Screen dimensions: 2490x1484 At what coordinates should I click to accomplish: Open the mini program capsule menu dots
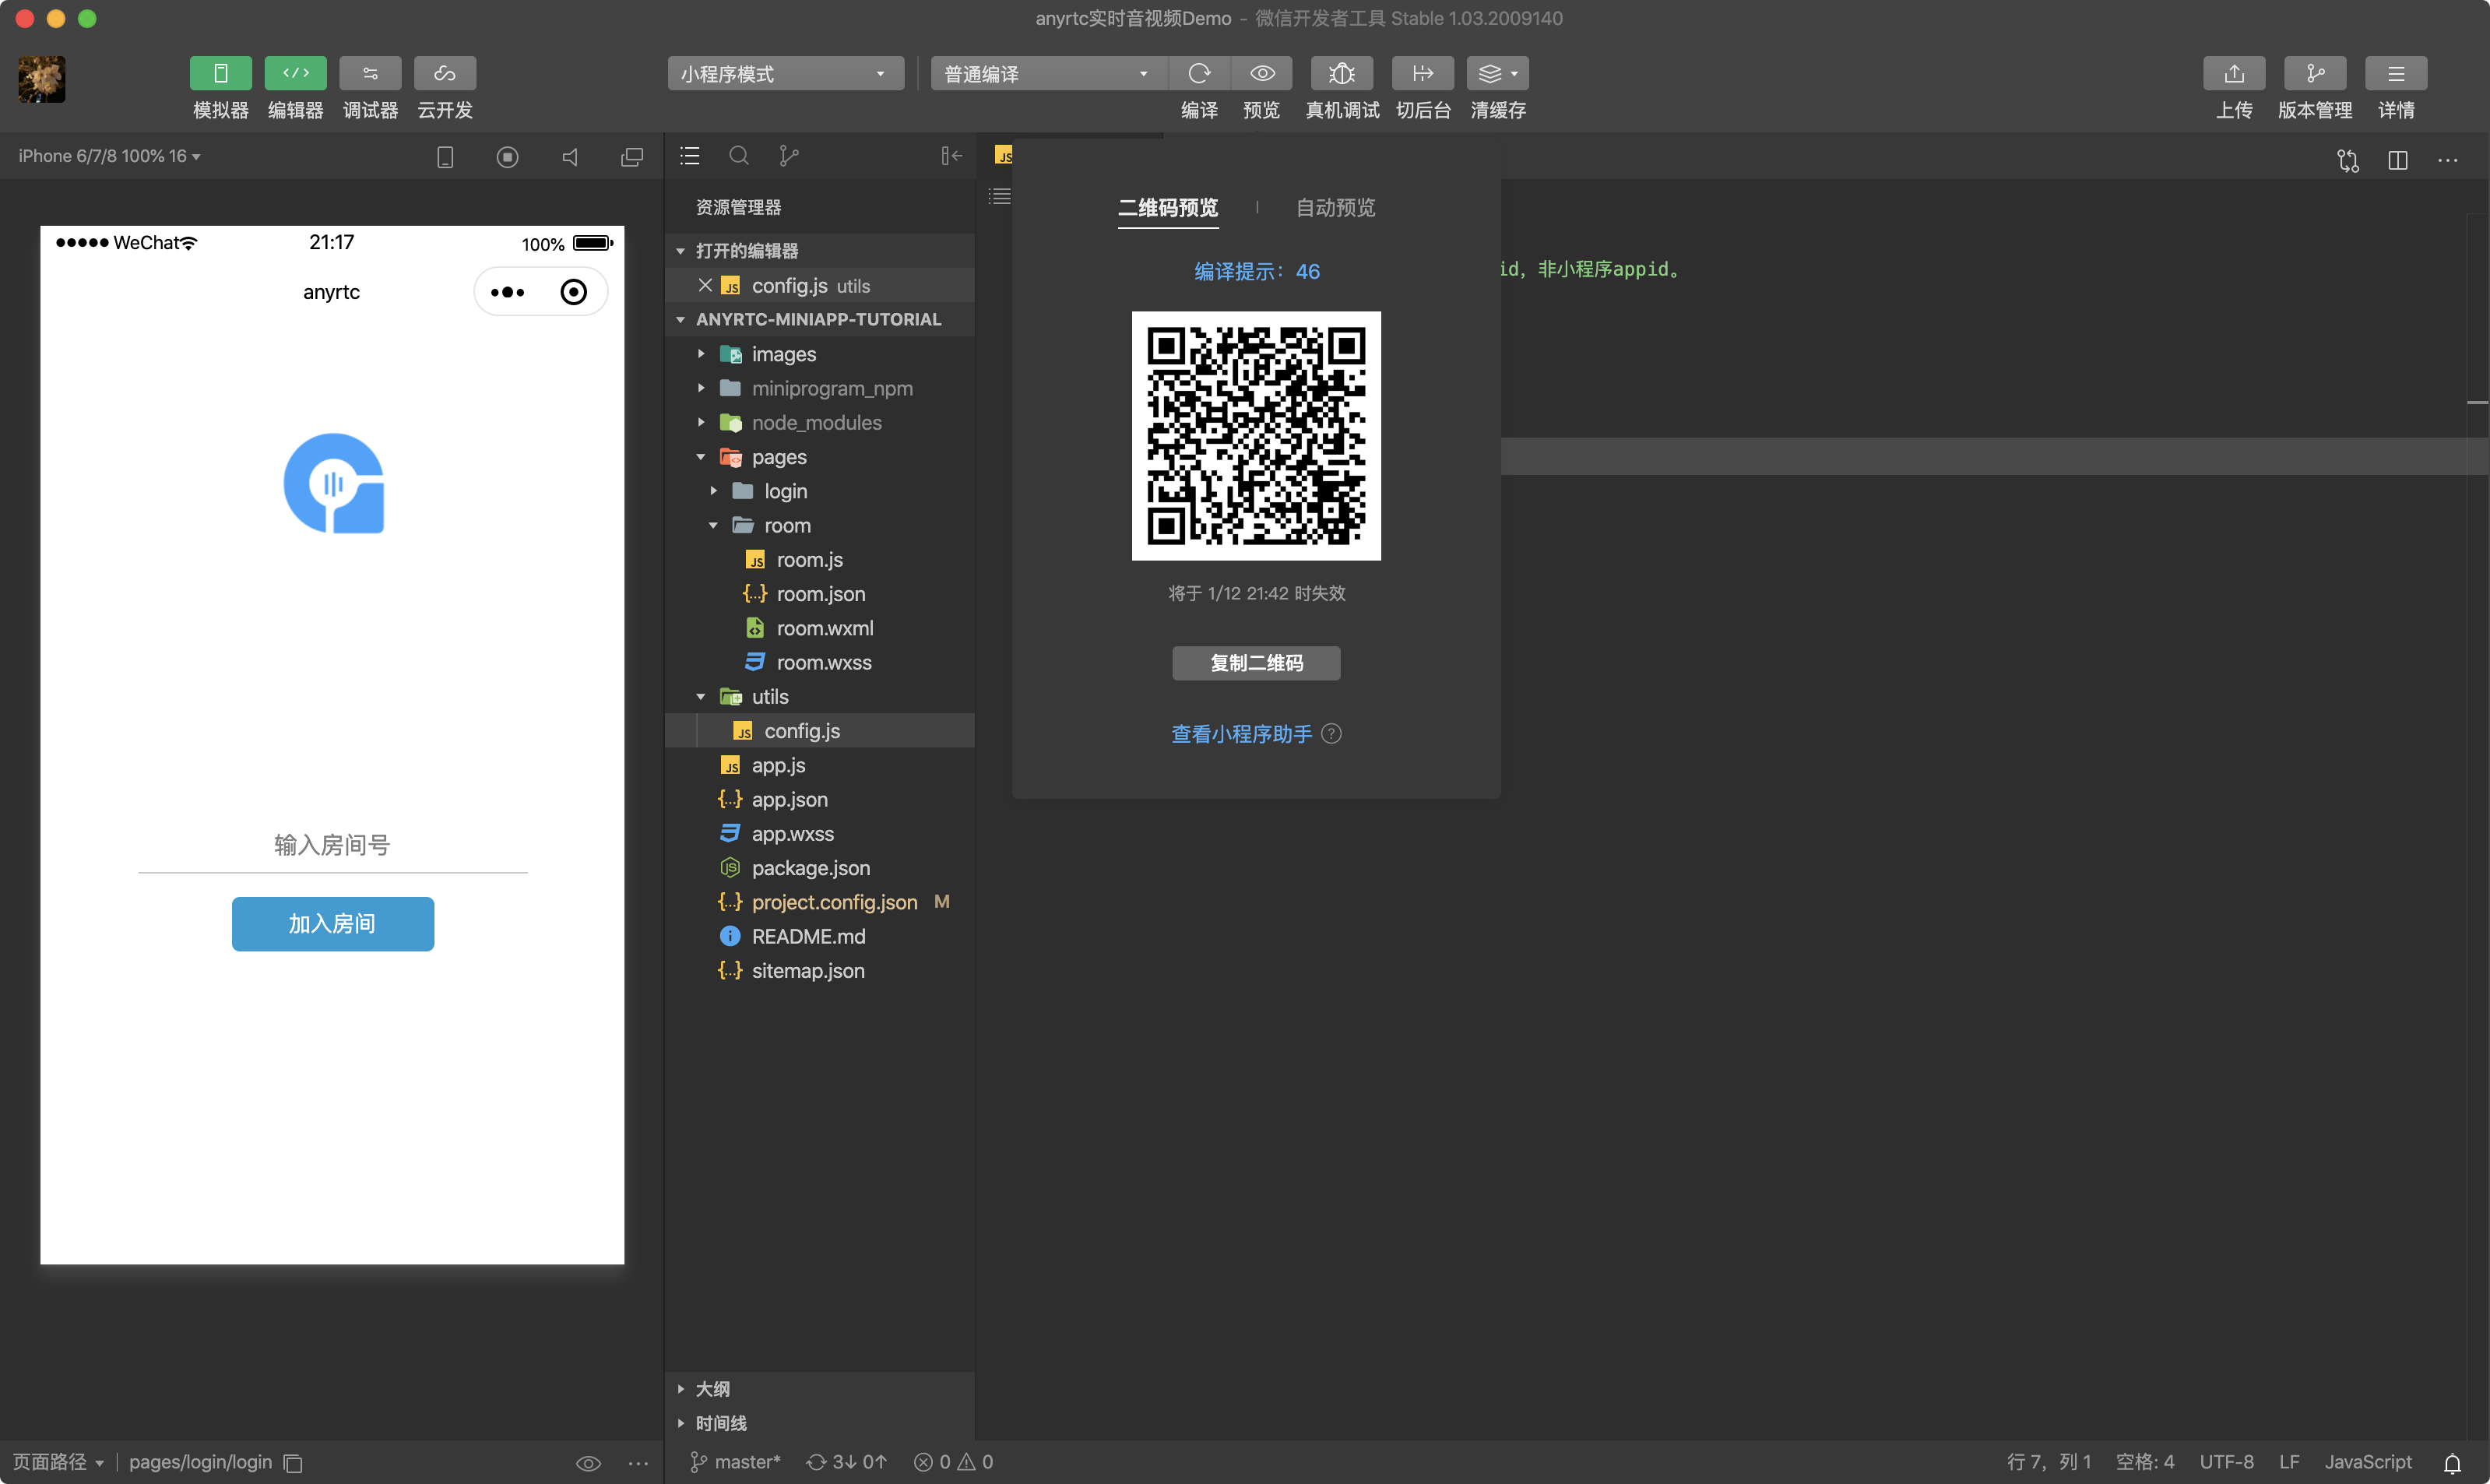(507, 292)
